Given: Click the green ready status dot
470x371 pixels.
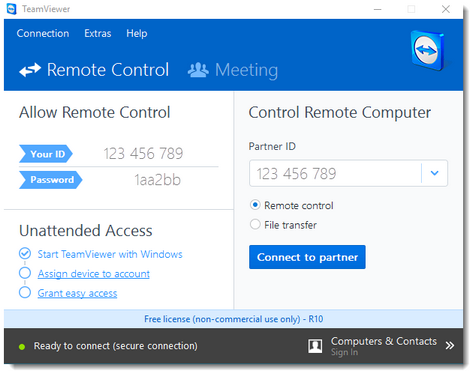Looking at the screenshot, I should tap(22, 347).
